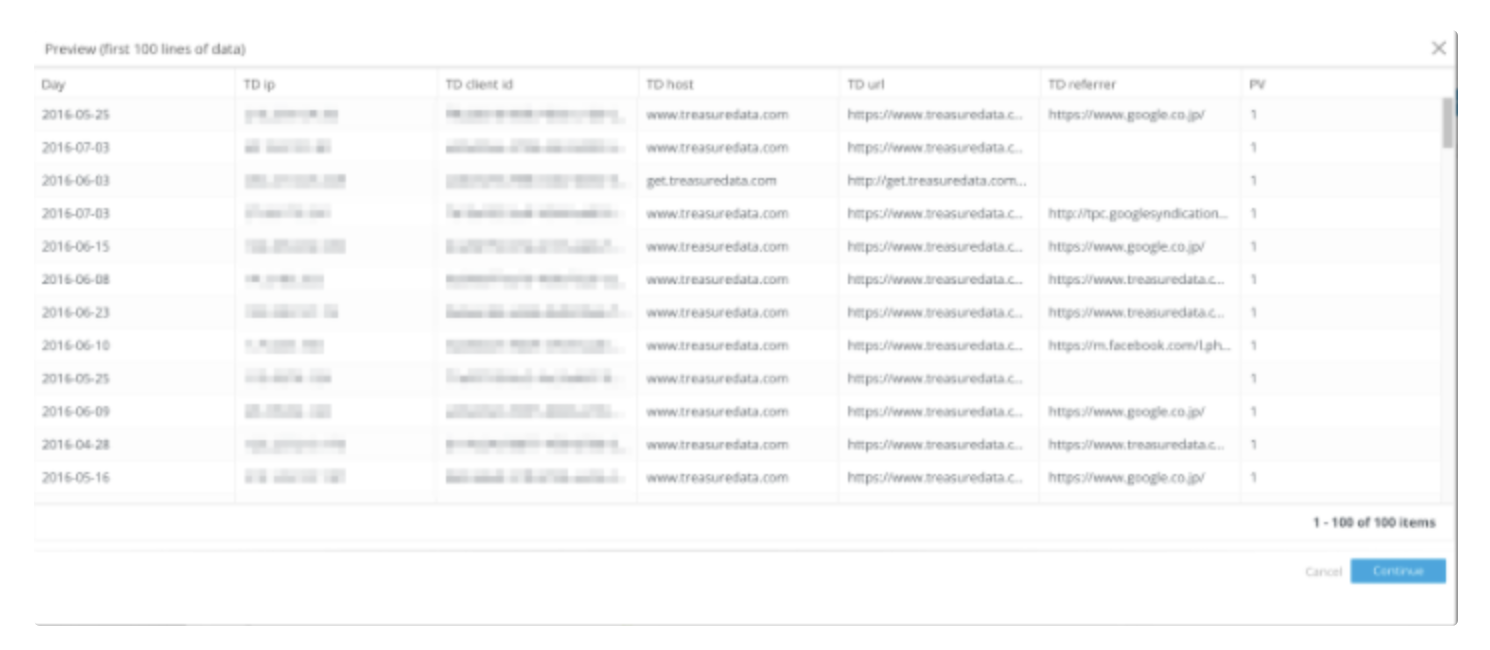This screenshot has width=1490, height=650.
Task: Click the 2016-04-28 date cell
Action: click(x=76, y=445)
